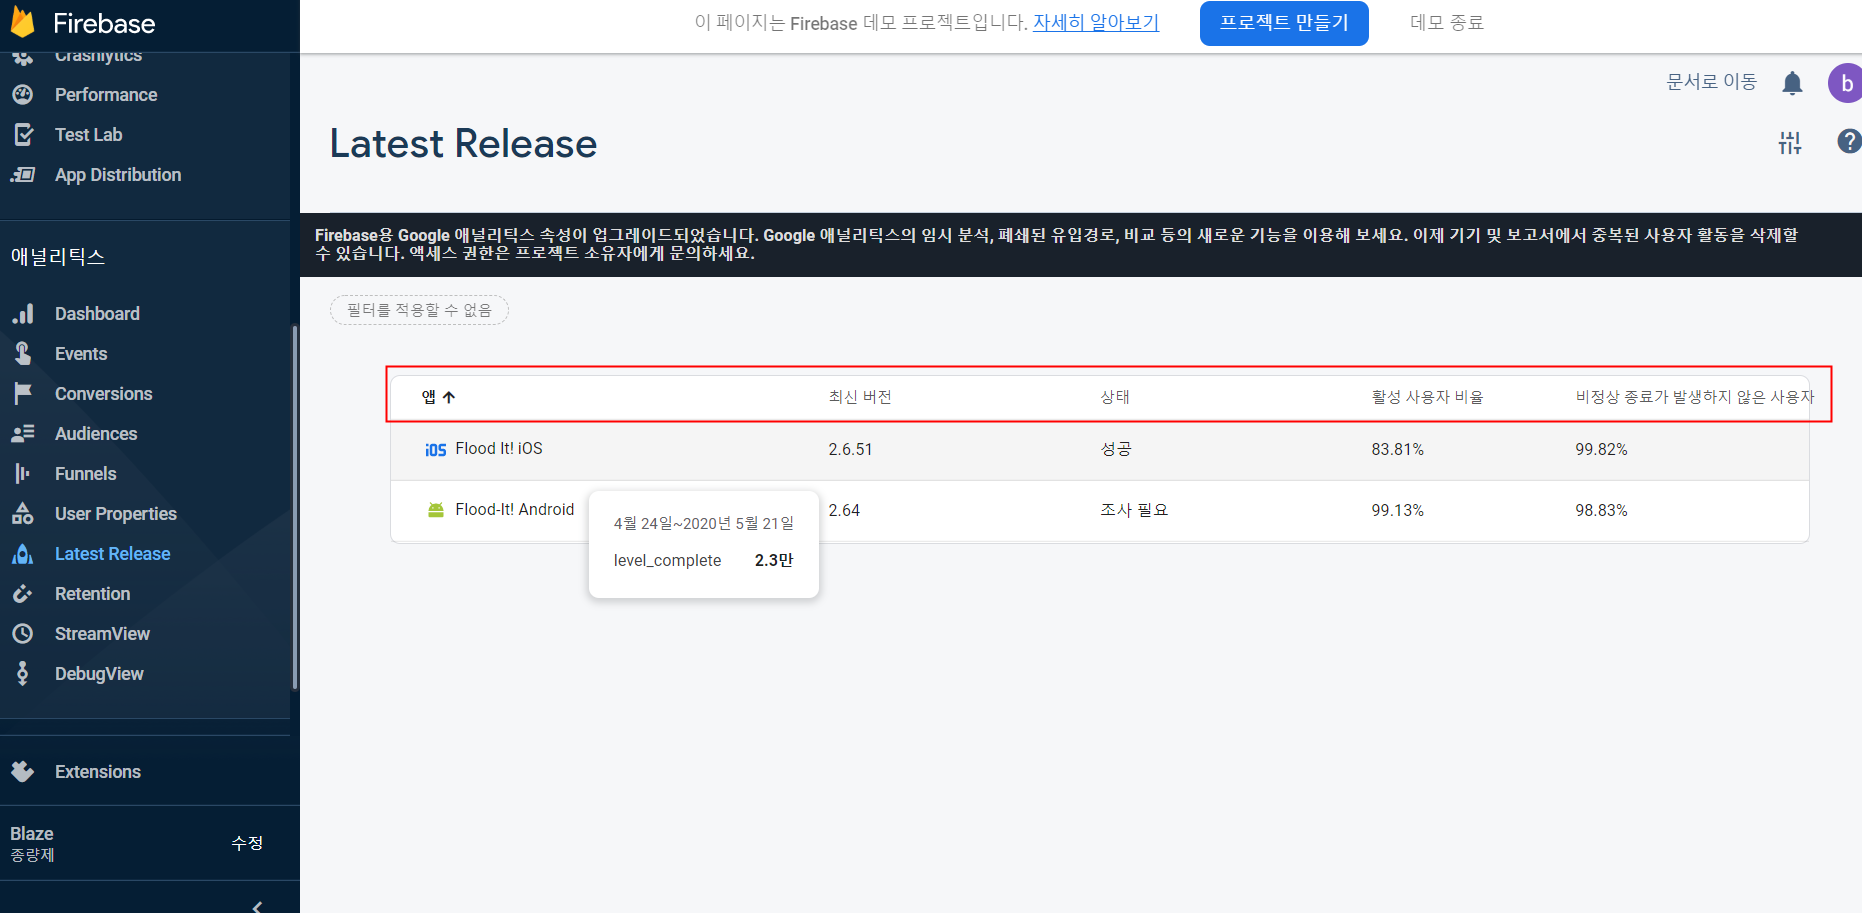Click the Audiences people icon
1862x913 pixels.
pyautogui.click(x=22, y=434)
